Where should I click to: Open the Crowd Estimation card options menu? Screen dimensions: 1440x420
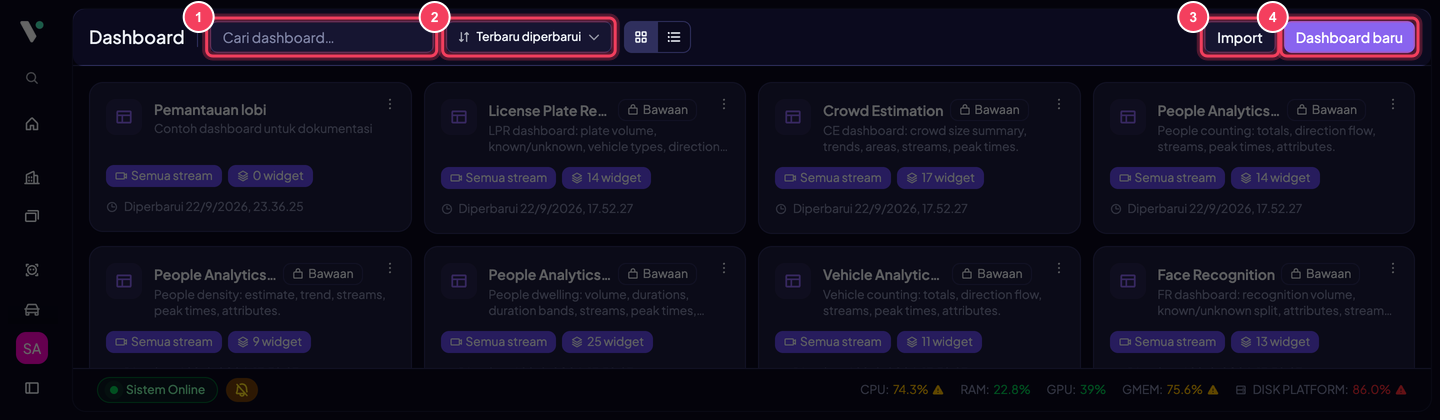point(1059,104)
